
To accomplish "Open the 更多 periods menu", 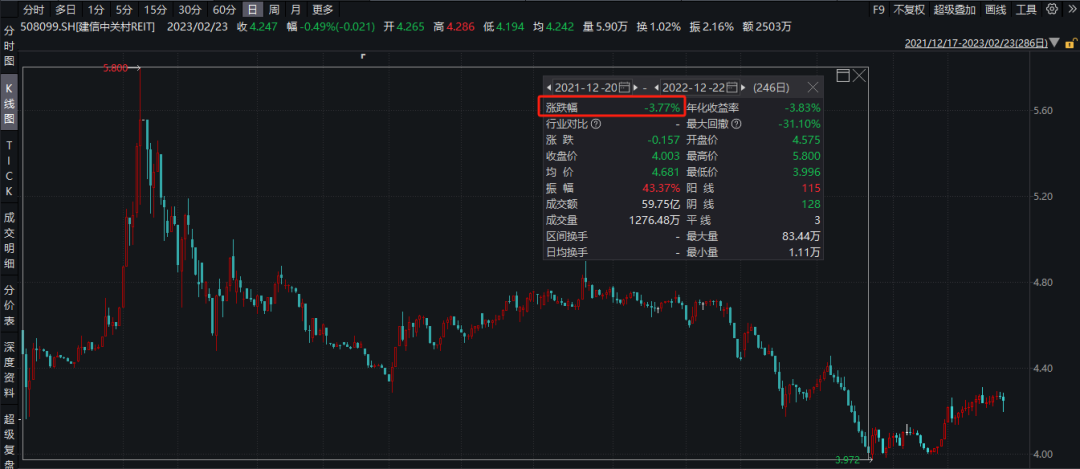I will point(322,10).
